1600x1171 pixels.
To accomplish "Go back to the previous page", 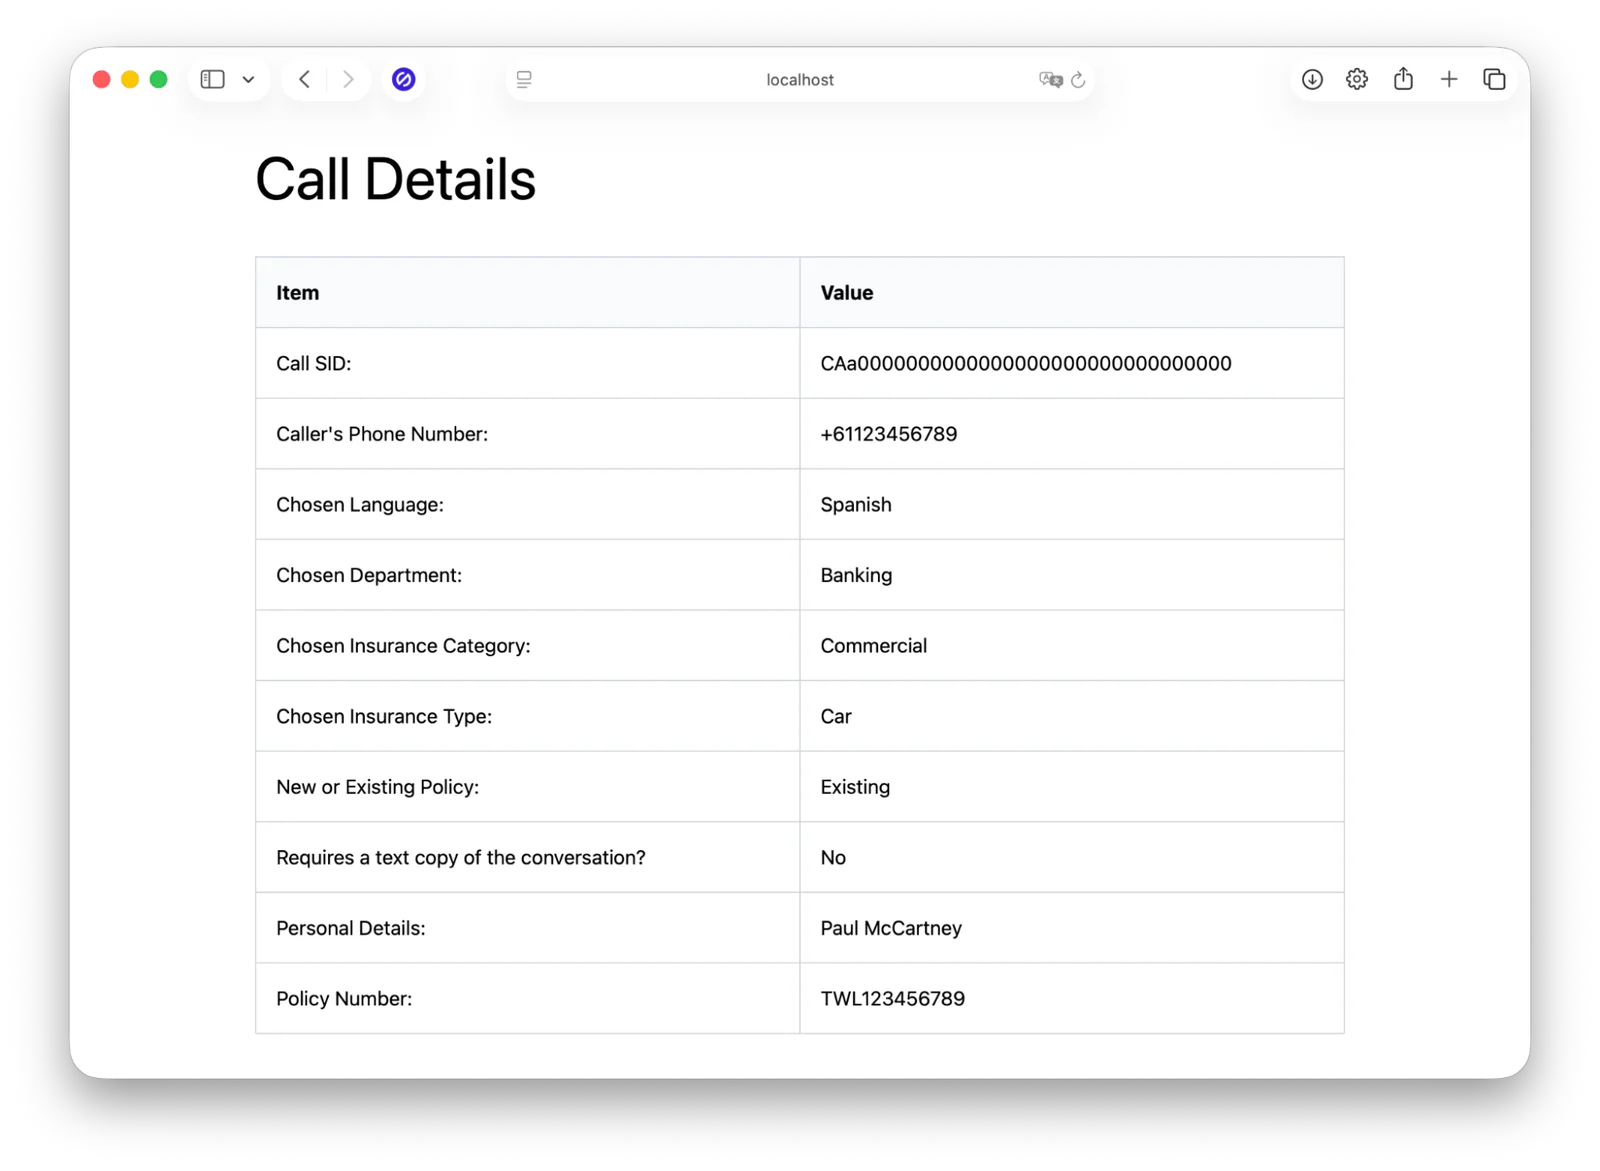I will coord(304,79).
